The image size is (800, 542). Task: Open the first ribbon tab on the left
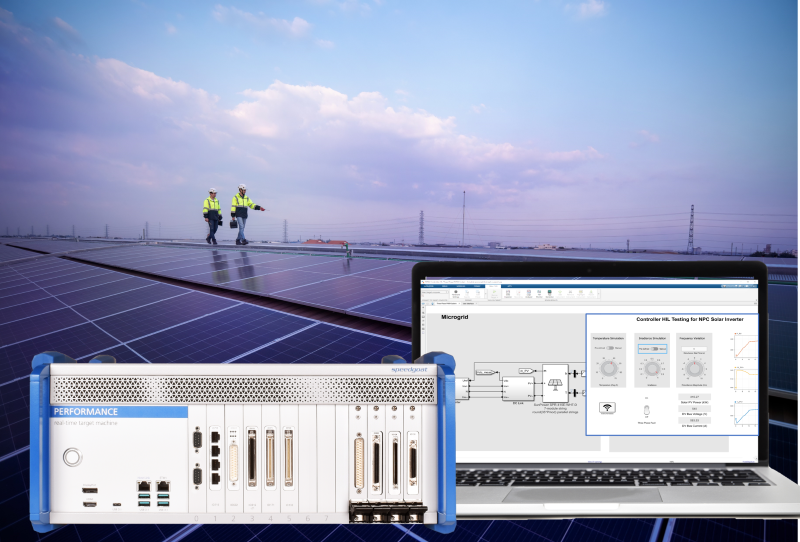tap(429, 286)
